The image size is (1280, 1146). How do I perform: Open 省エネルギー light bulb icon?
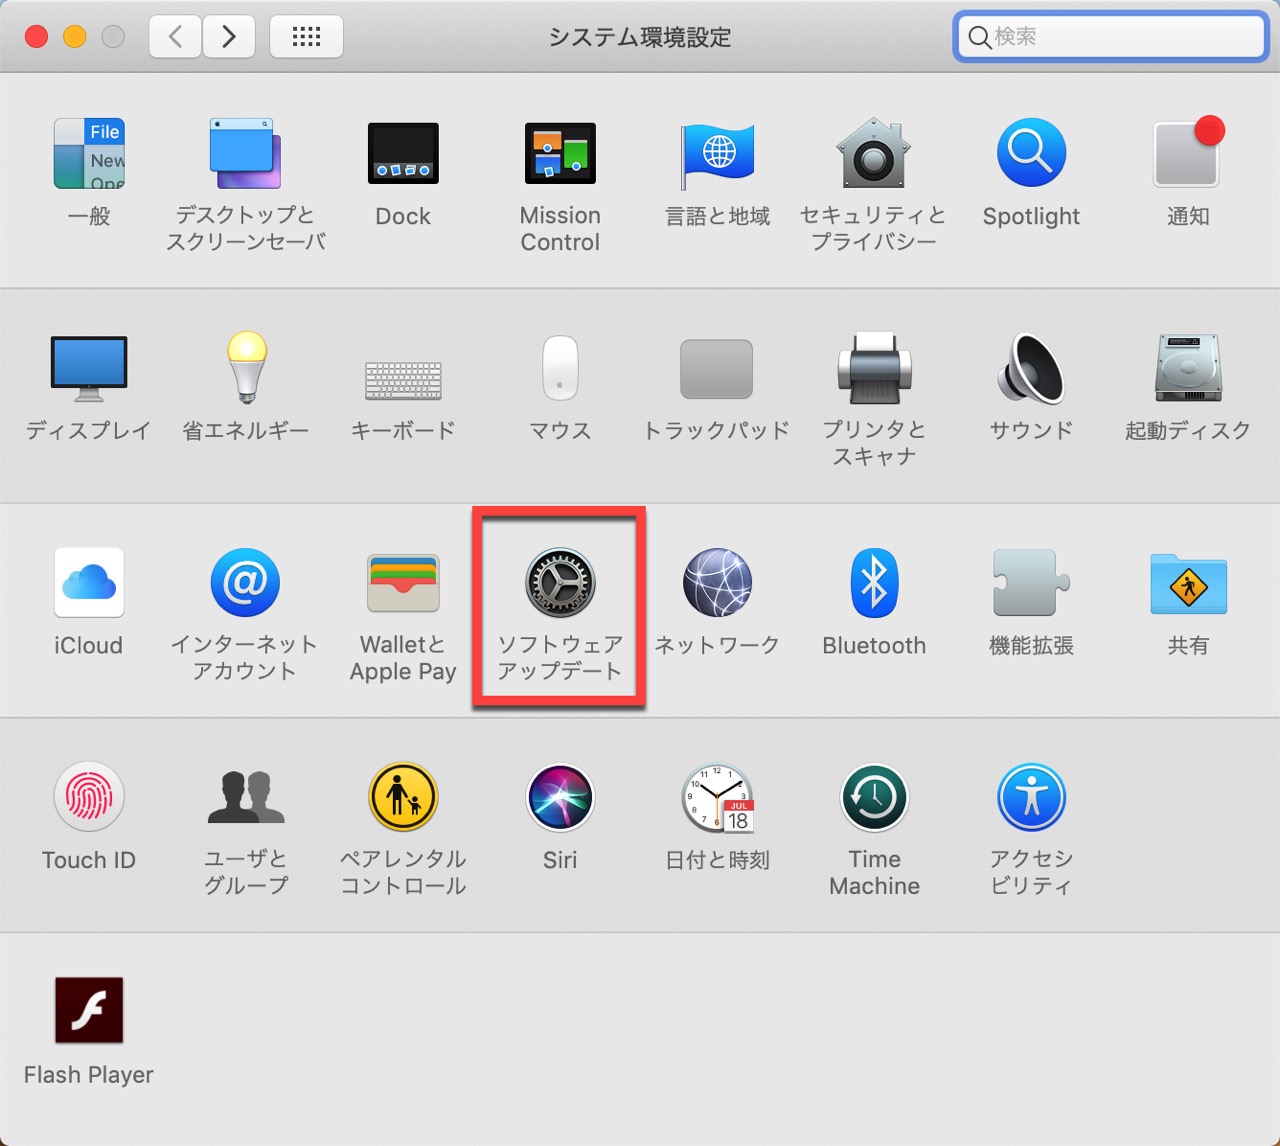coord(246,367)
